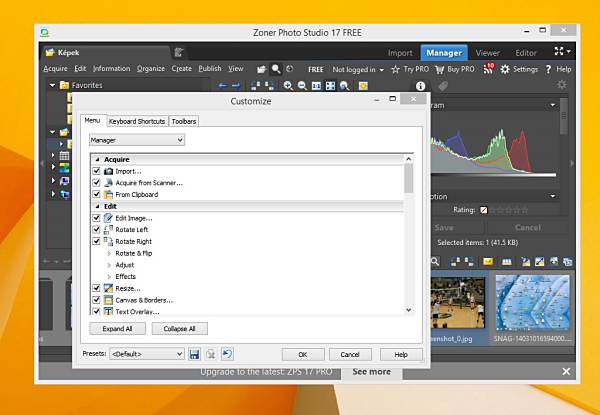This screenshot has height=415, width=600.
Task: Collapse the Acquire group
Action: click(98, 159)
